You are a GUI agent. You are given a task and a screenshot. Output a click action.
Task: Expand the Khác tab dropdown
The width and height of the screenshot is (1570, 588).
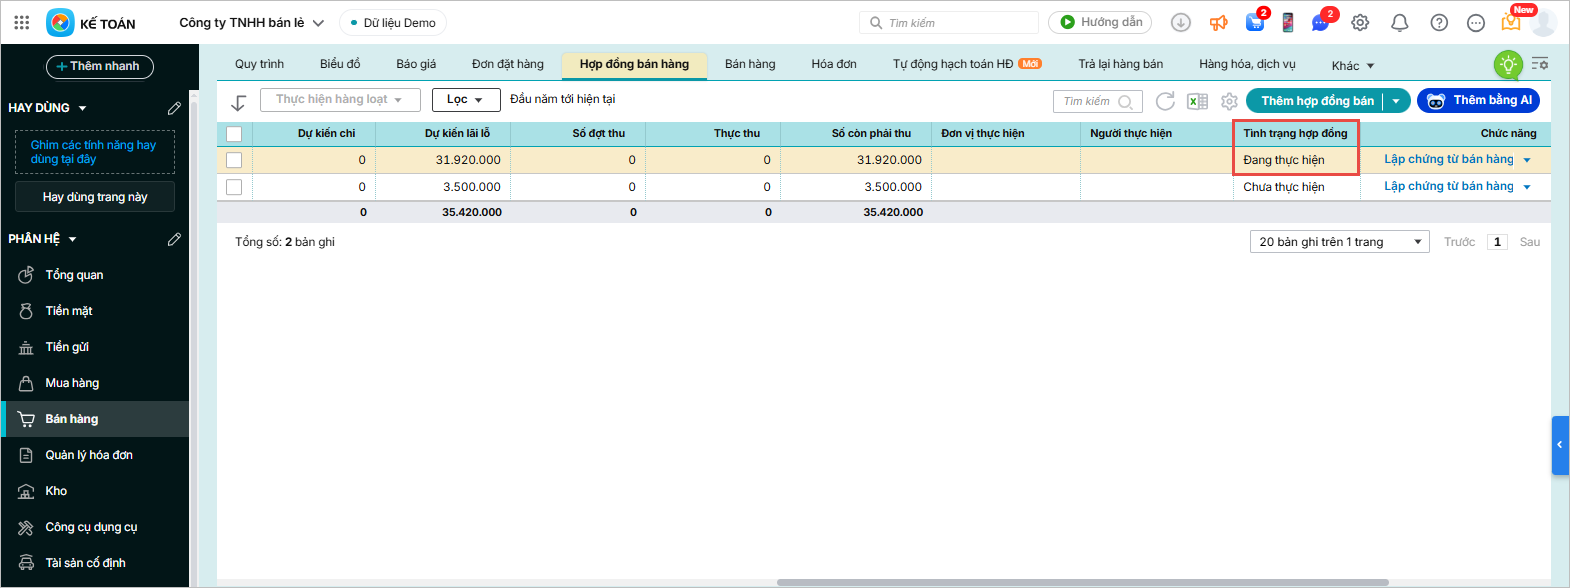tap(1352, 66)
